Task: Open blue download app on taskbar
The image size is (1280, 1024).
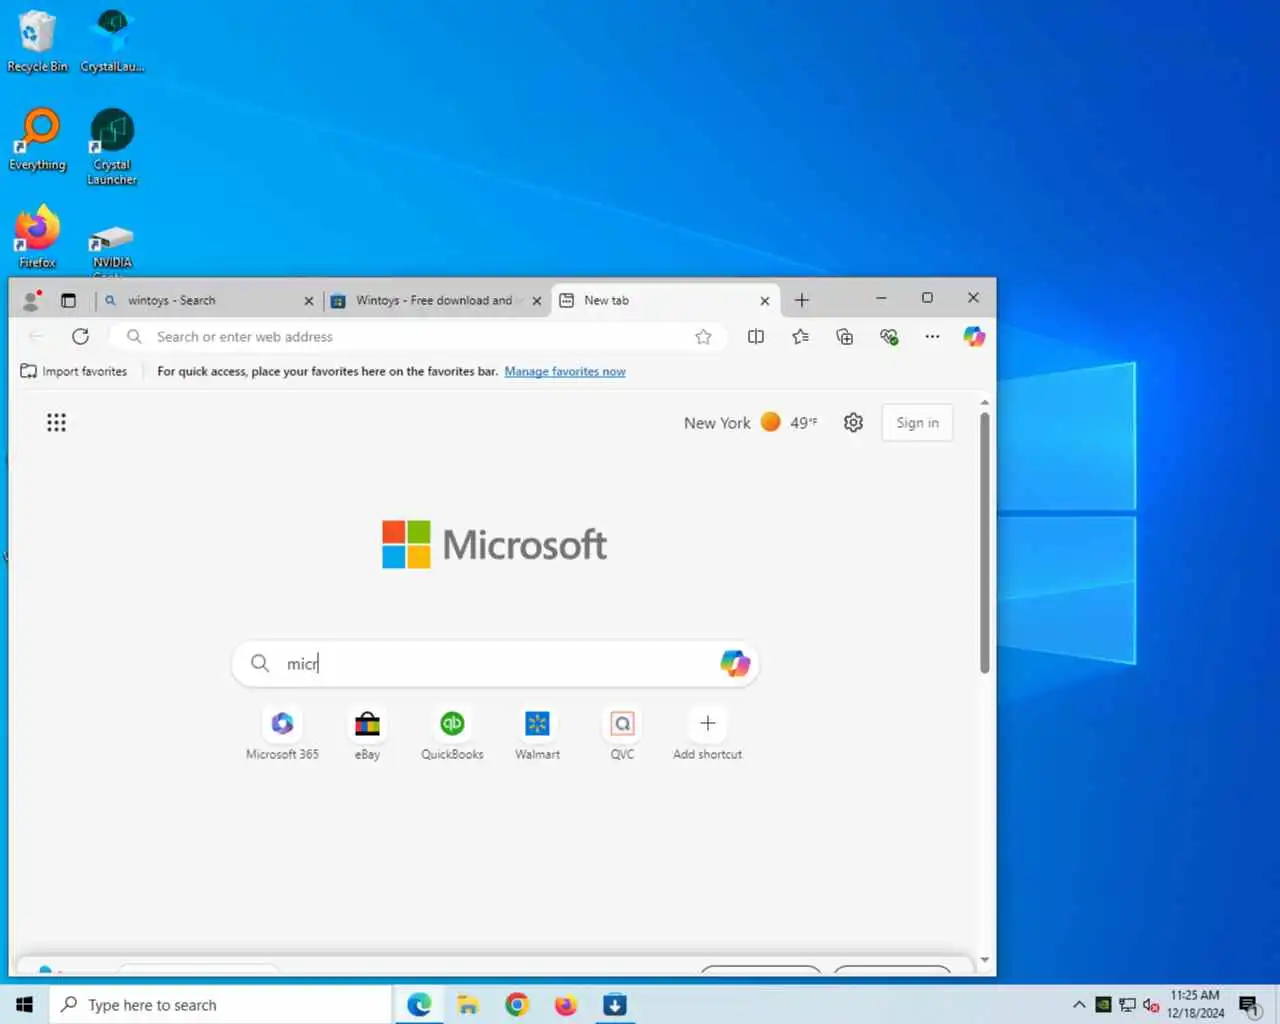Action: 615,1005
